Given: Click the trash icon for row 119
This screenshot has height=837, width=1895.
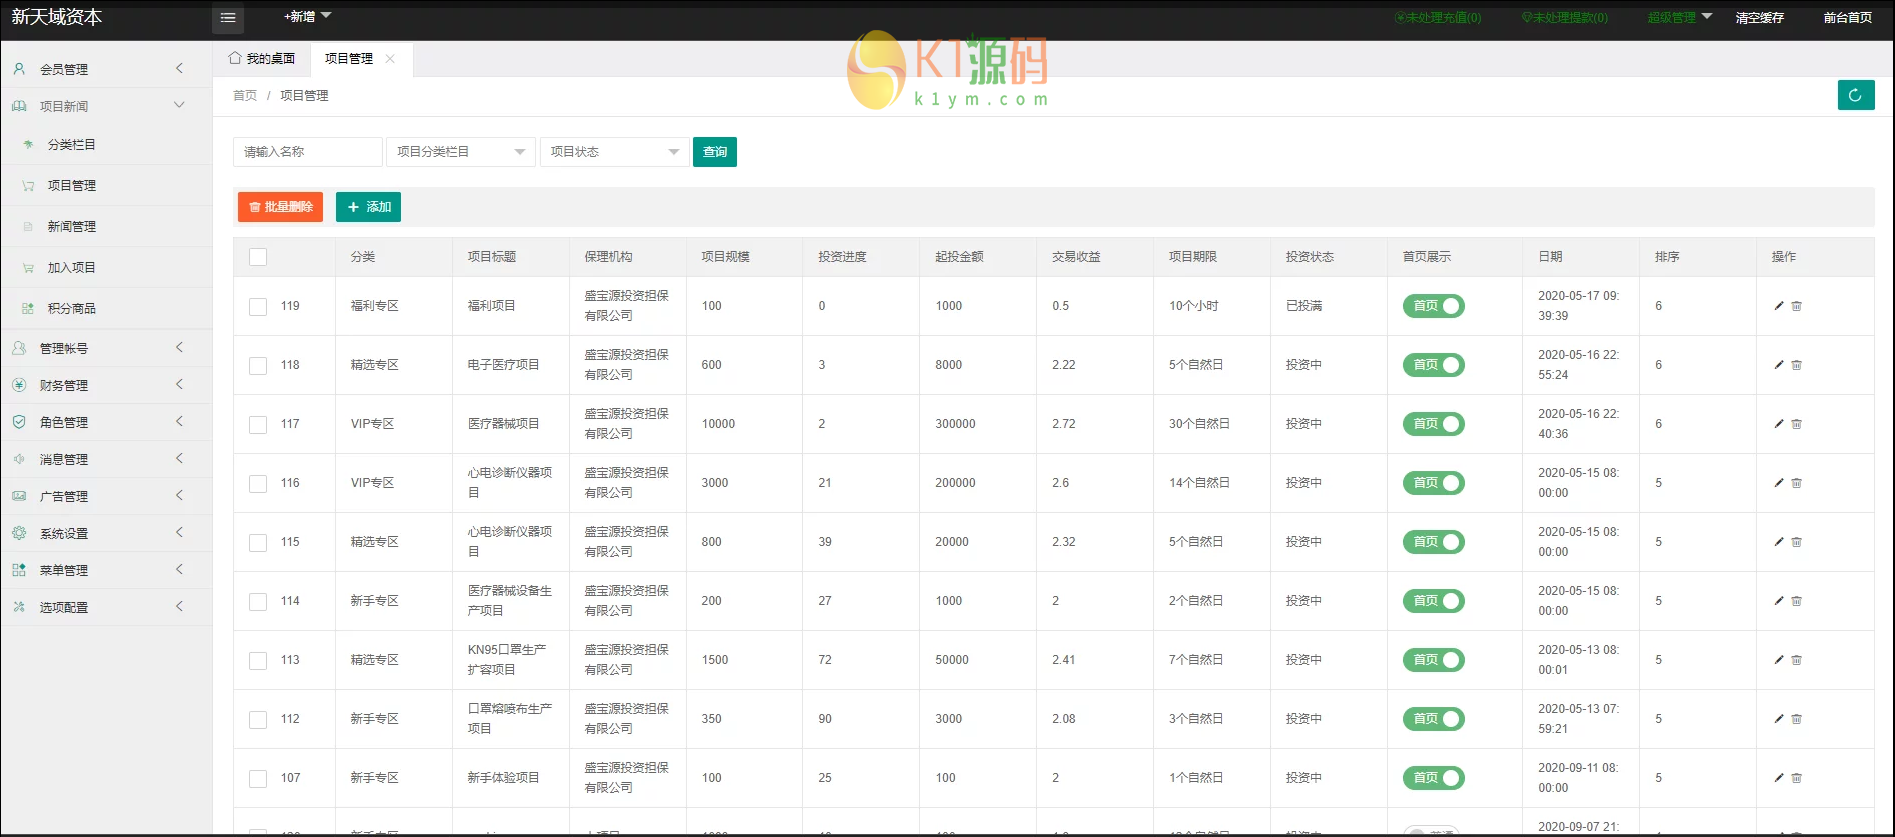Looking at the screenshot, I should [x=1797, y=306].
